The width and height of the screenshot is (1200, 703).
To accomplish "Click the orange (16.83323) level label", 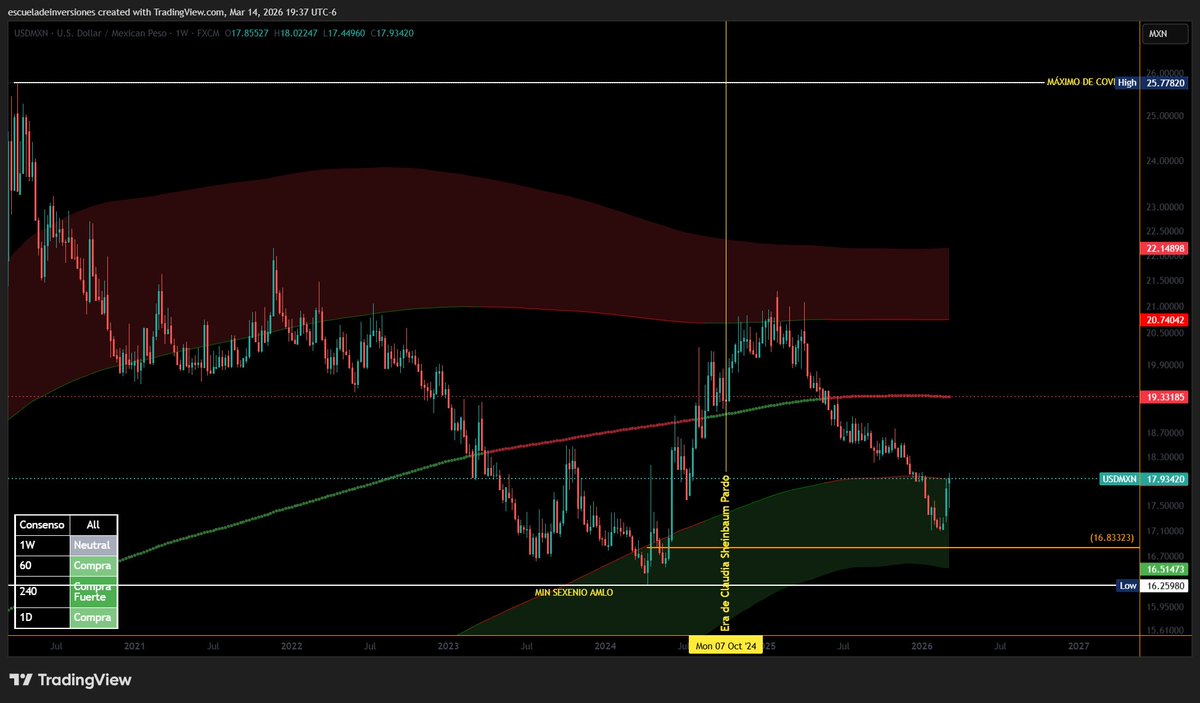I will click(1113, 538).
